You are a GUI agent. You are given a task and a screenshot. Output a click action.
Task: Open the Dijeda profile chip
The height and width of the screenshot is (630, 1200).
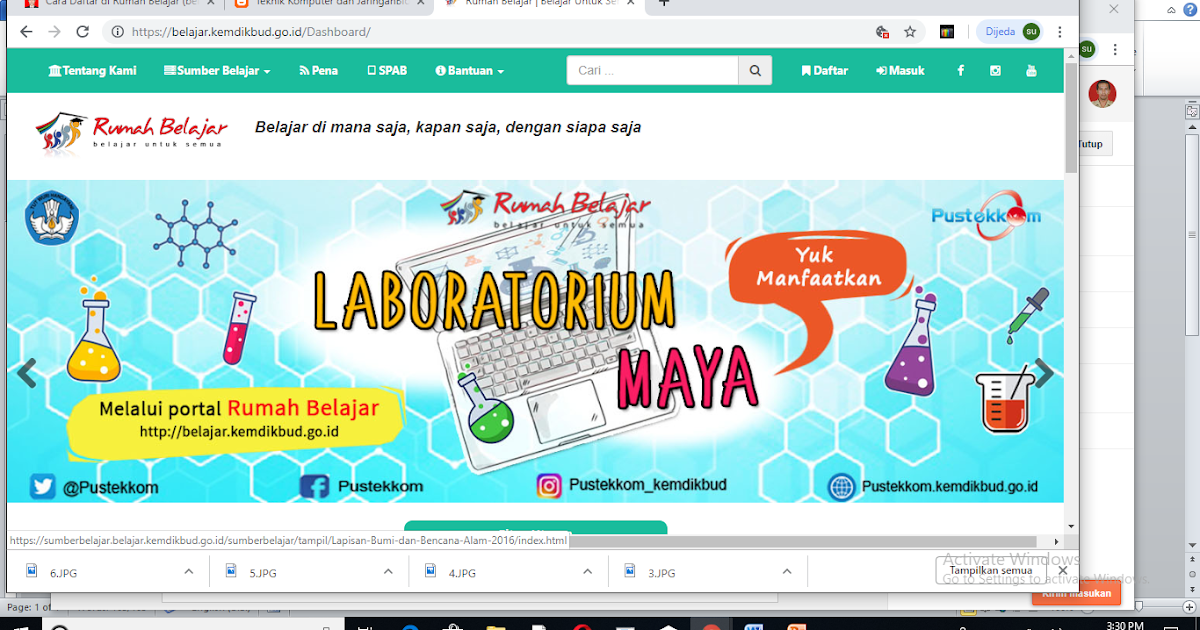pos(1010,32)
